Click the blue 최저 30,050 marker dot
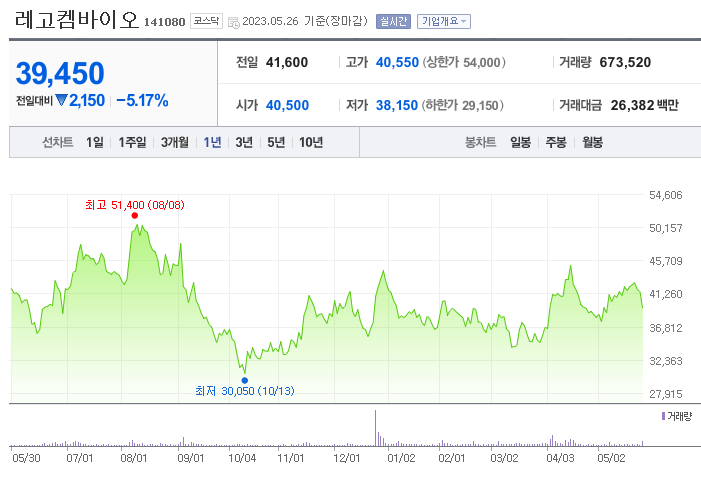Viewport: 701px width, 479px height. (245, 381)
